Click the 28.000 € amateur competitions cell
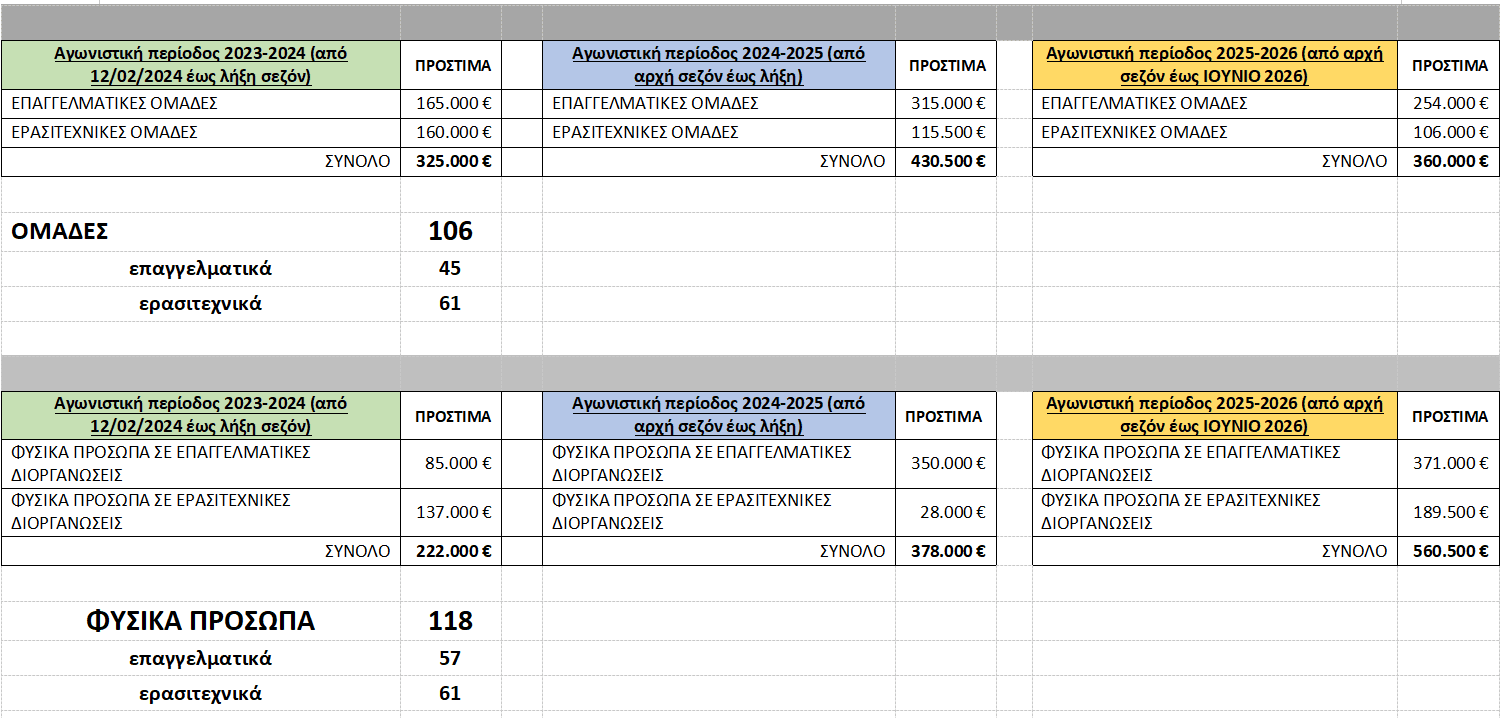 (946, 512)
